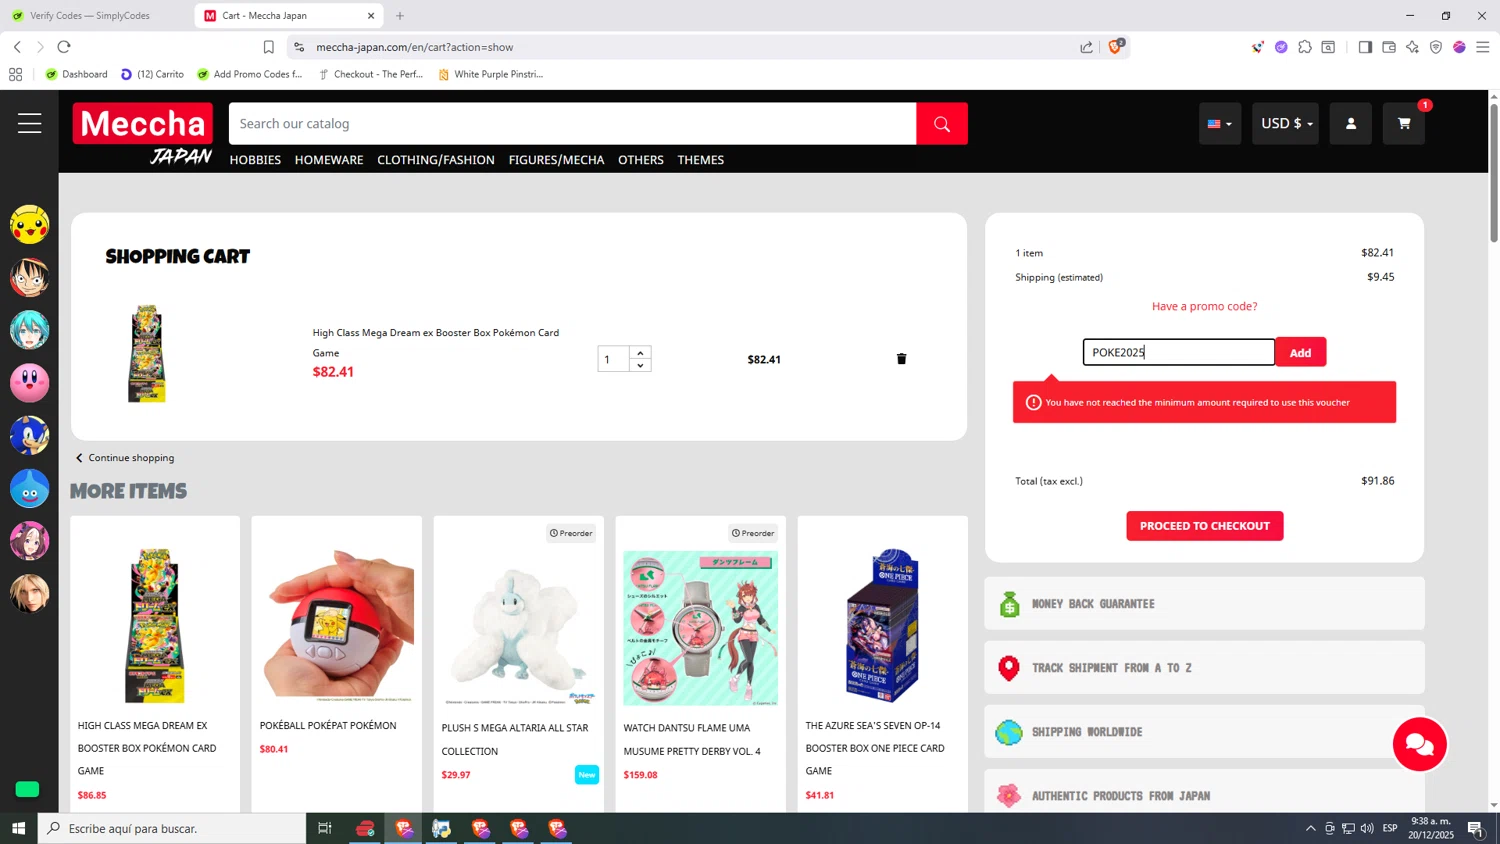Open the browser main menu icon
The width and height of the screenshot is (1500, 844).
coord(1483,47)
